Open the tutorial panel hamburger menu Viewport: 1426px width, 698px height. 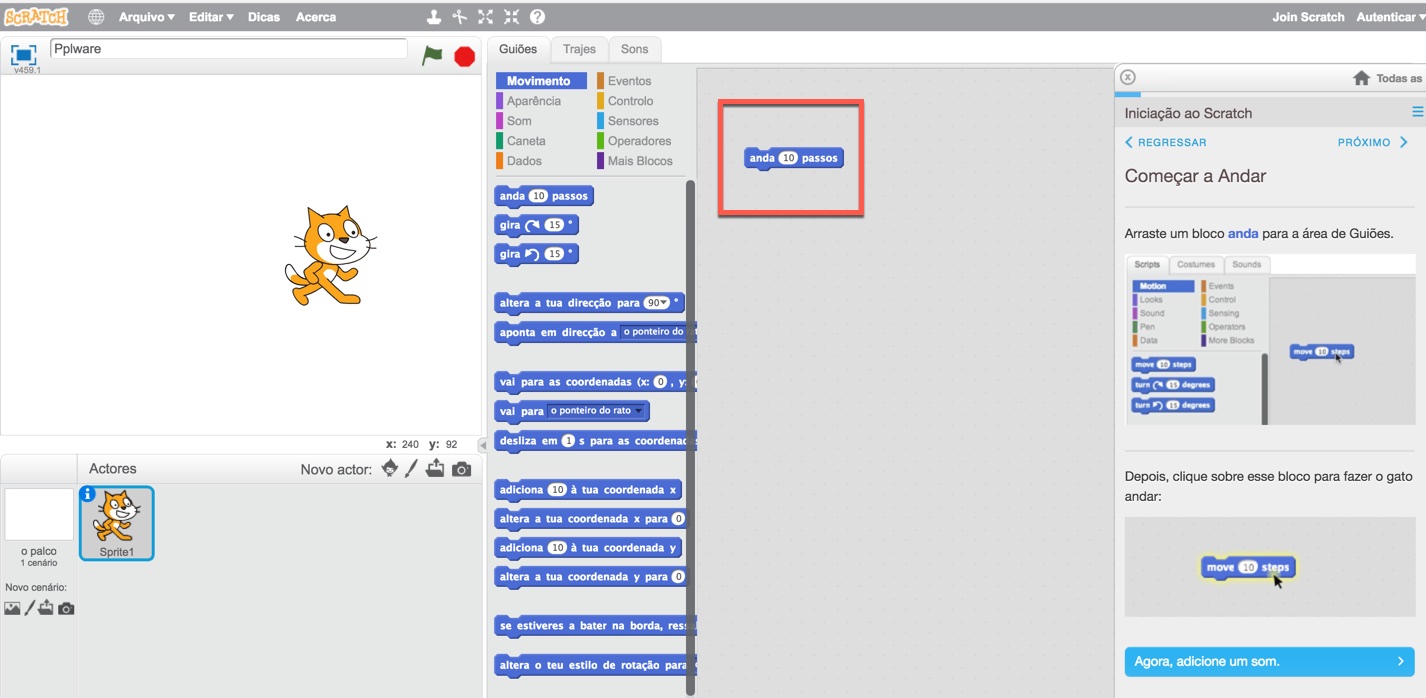tap(1417, 113)
